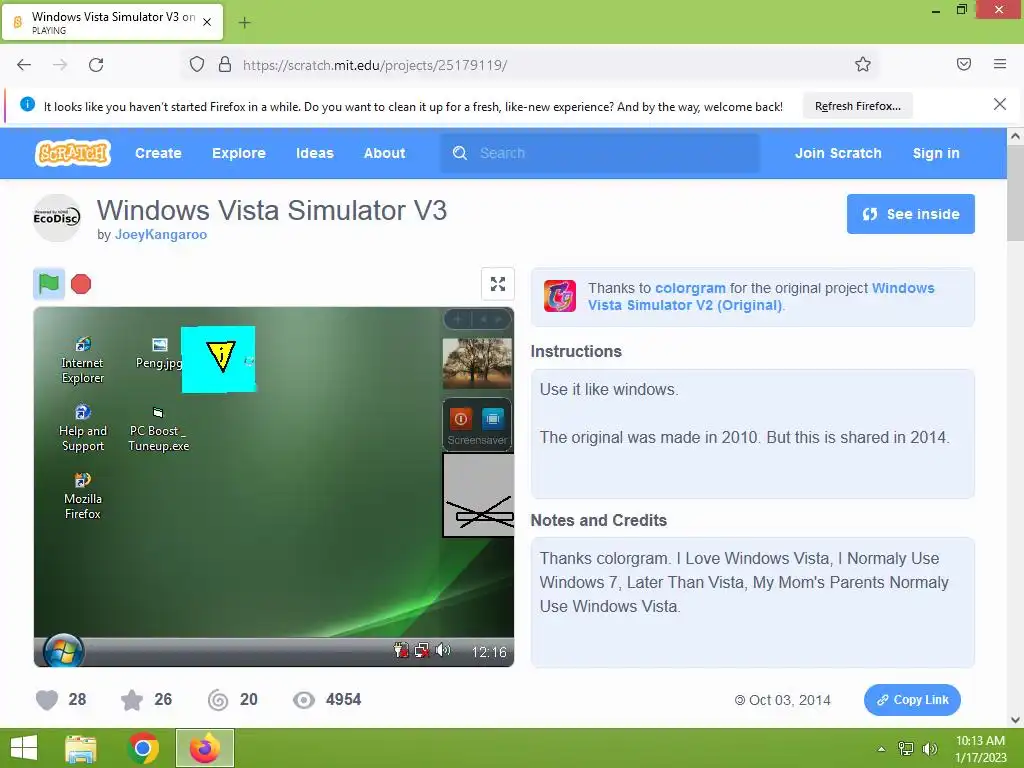Click the sidebar gadget controls bar at top
Viewport: 1024px width, 768px height.
477,319
